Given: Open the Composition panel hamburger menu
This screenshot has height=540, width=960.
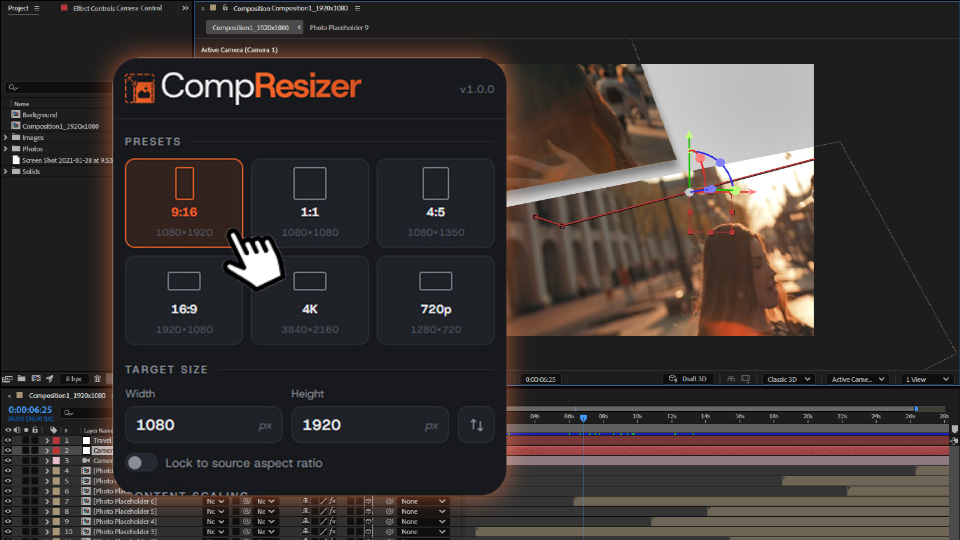Looking at the screenshot, I should point(358,9).
